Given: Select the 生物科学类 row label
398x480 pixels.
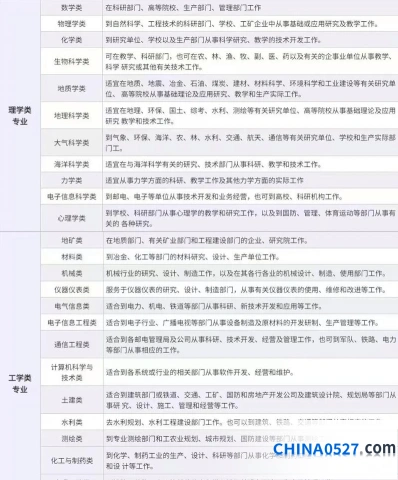Looking at the screenshot, I should click(x=72, y=62).
